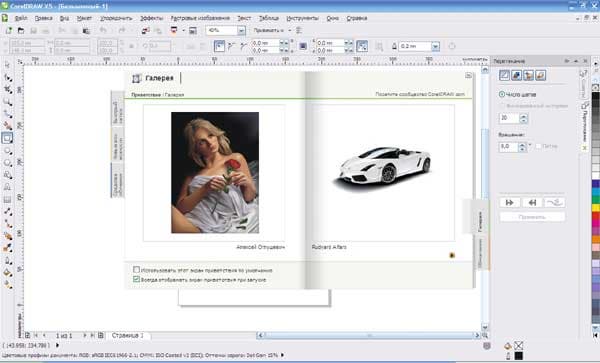
Task: Open the zoom level dropdown
Action: point(241,31)
